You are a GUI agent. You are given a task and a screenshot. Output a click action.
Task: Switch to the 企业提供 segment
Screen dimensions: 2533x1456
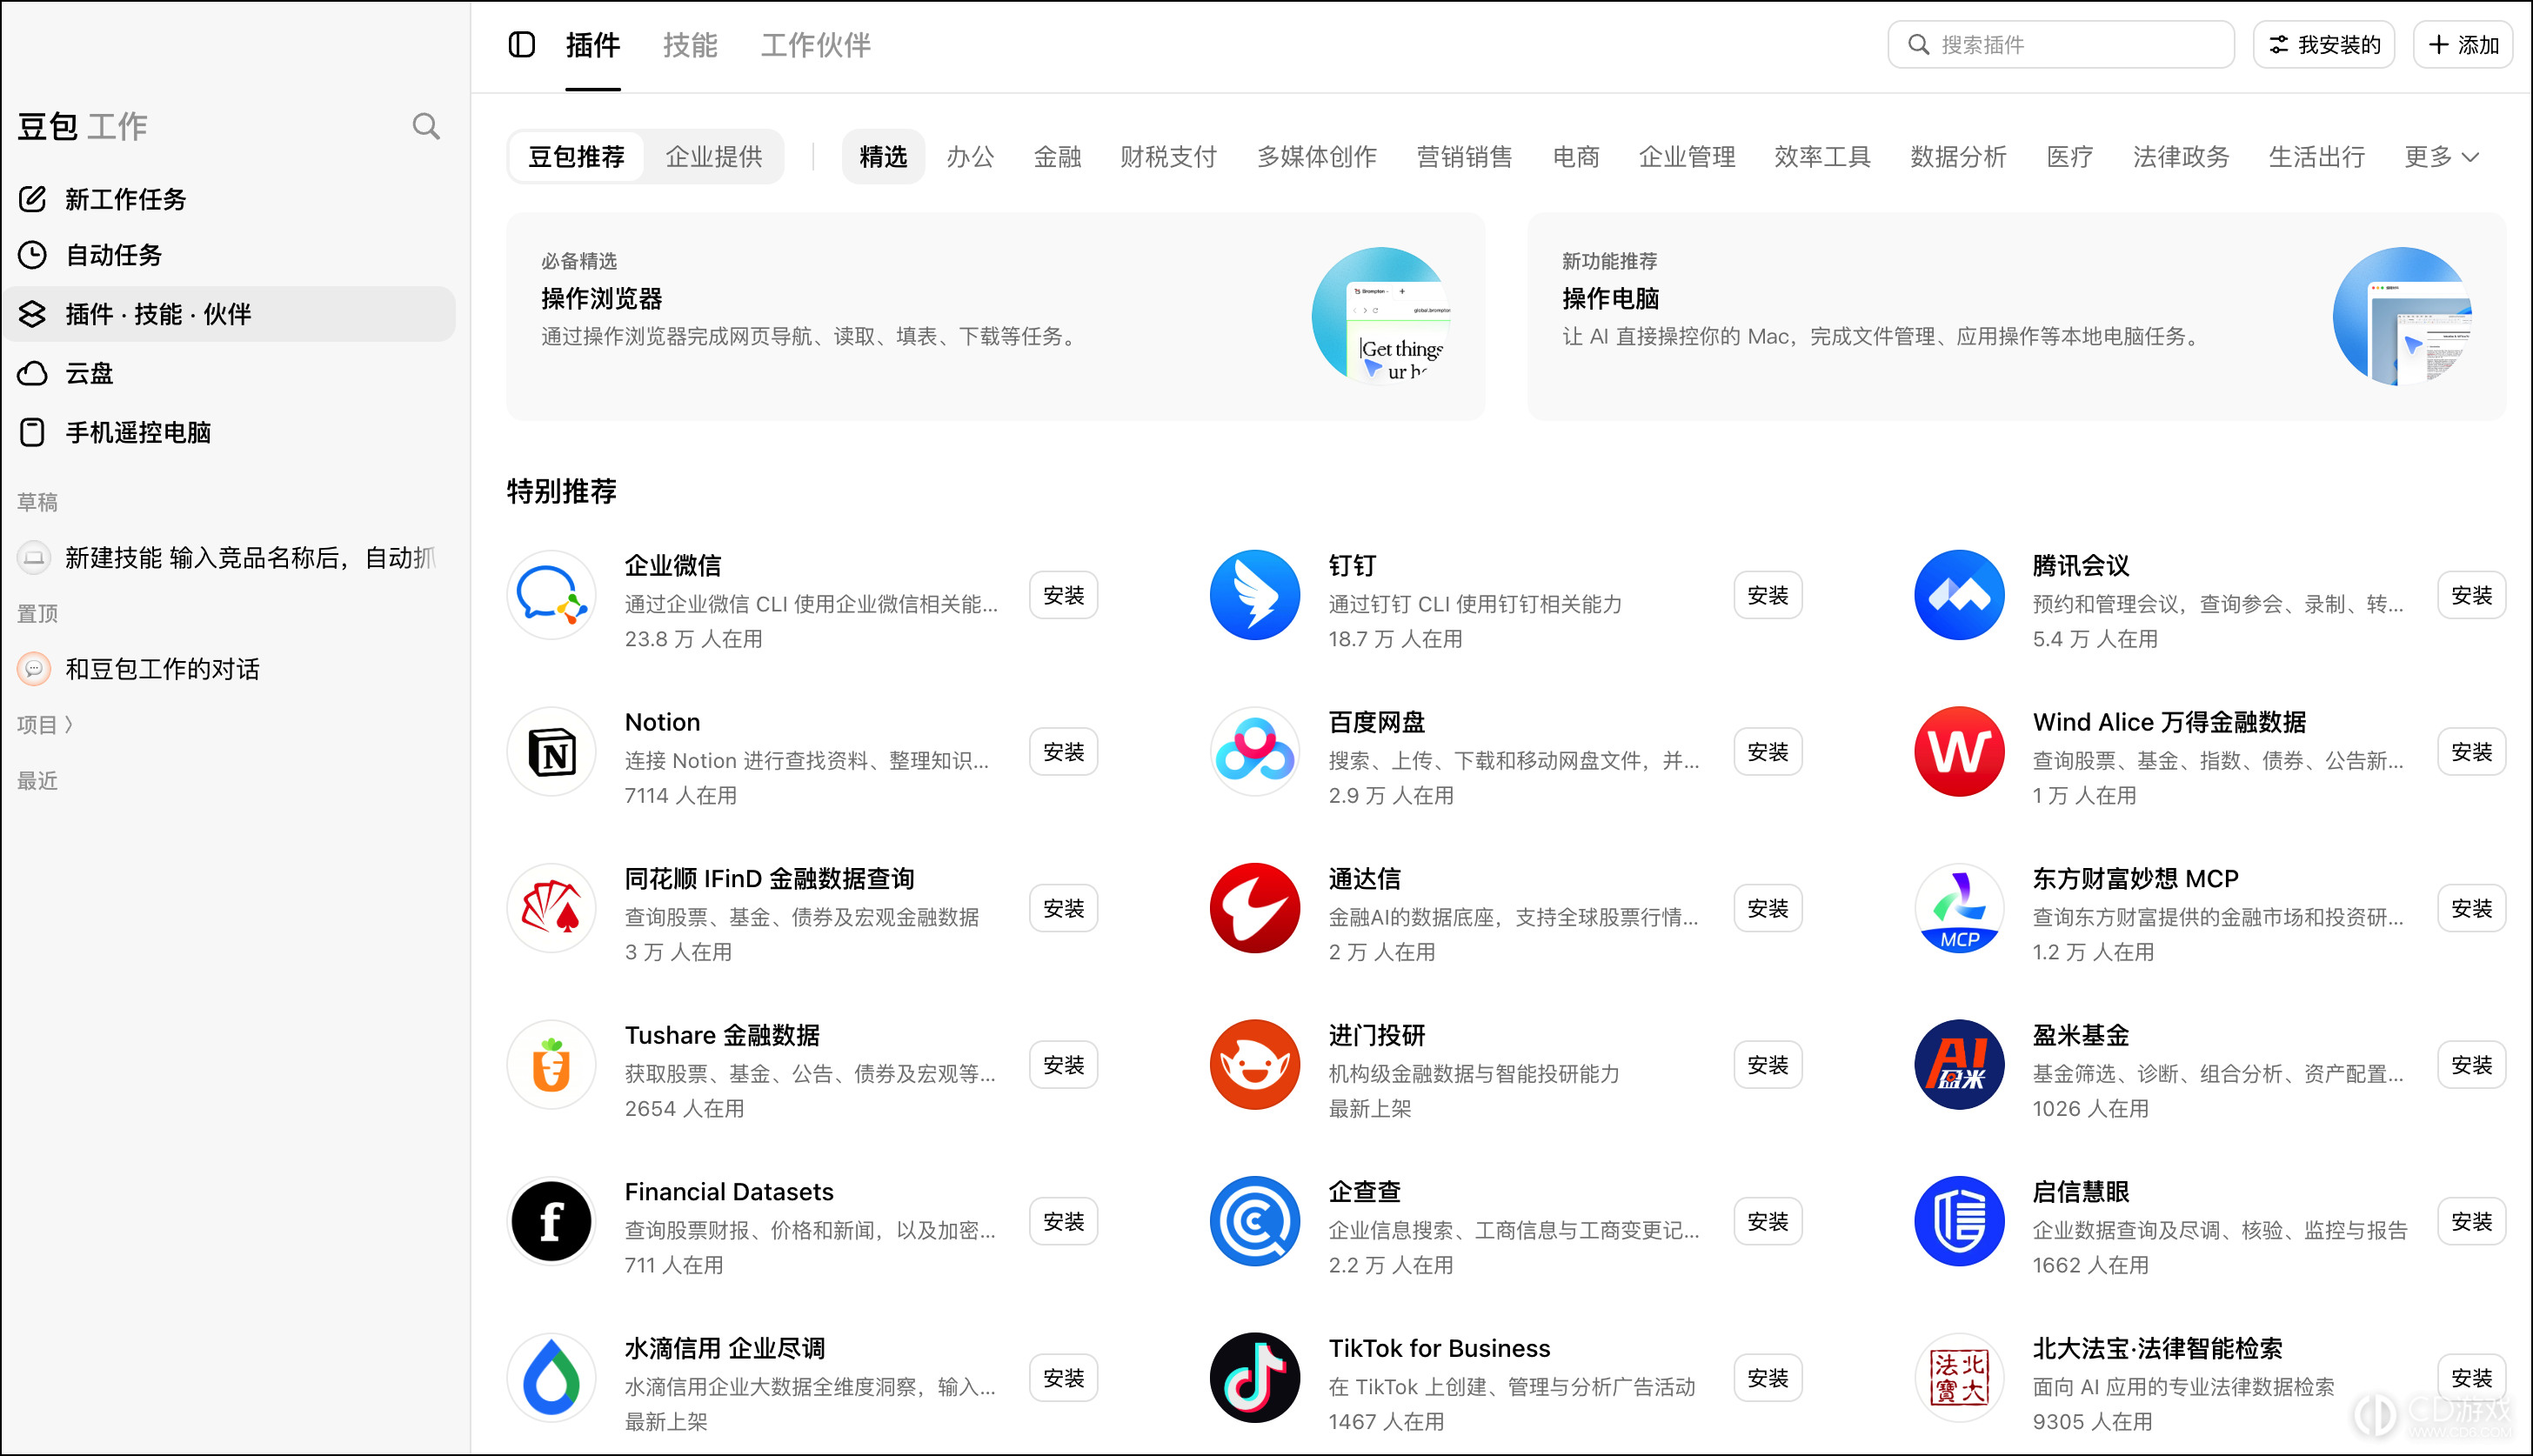pyautogui.click(x=713, y=157)
